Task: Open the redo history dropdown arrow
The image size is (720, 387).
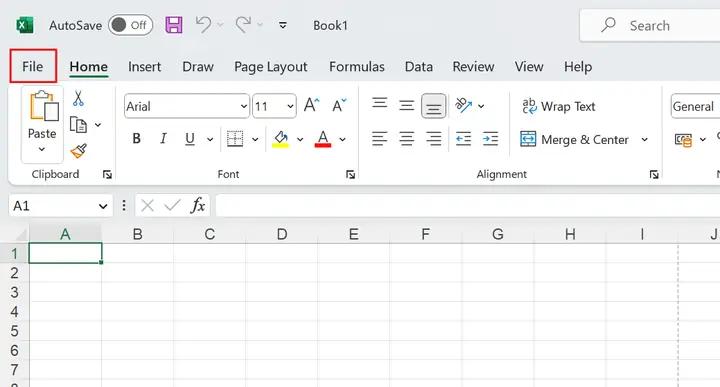Action: point(260,25)
